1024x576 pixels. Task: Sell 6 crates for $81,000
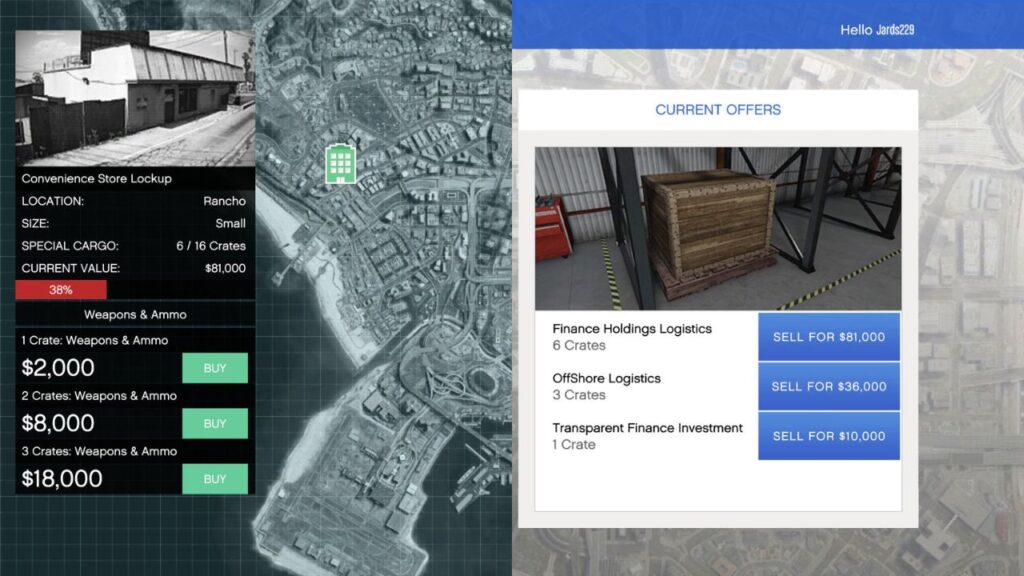[x=829, y=337]
